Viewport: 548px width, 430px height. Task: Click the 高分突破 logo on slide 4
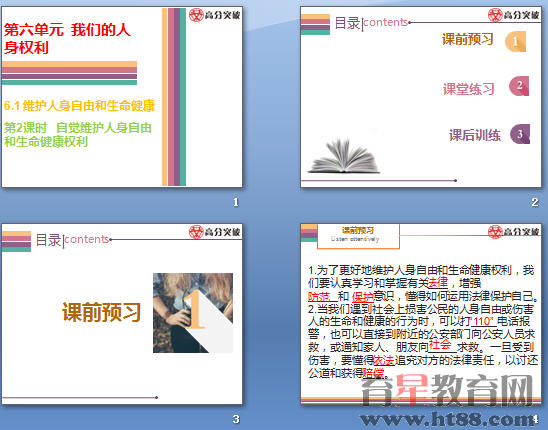click(x=514, y=232)
